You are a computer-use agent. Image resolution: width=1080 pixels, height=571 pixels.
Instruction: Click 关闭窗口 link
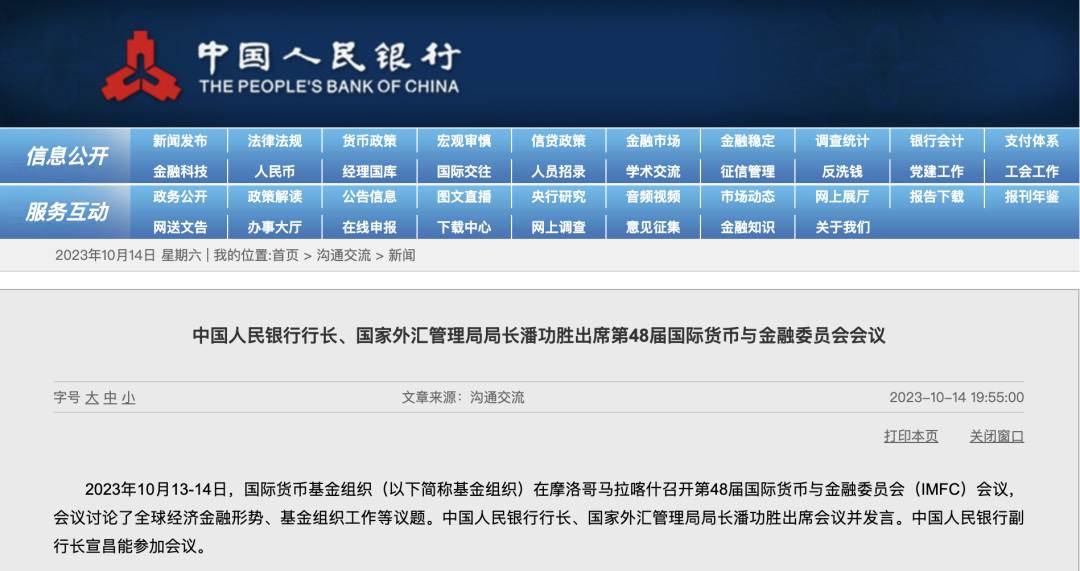tap(997, 436)
